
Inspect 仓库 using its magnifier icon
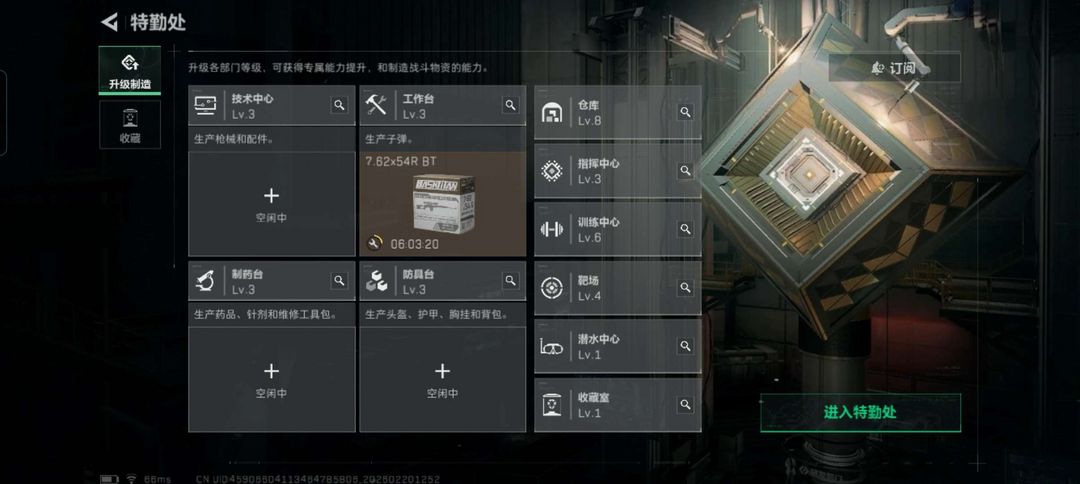(685, 112)
